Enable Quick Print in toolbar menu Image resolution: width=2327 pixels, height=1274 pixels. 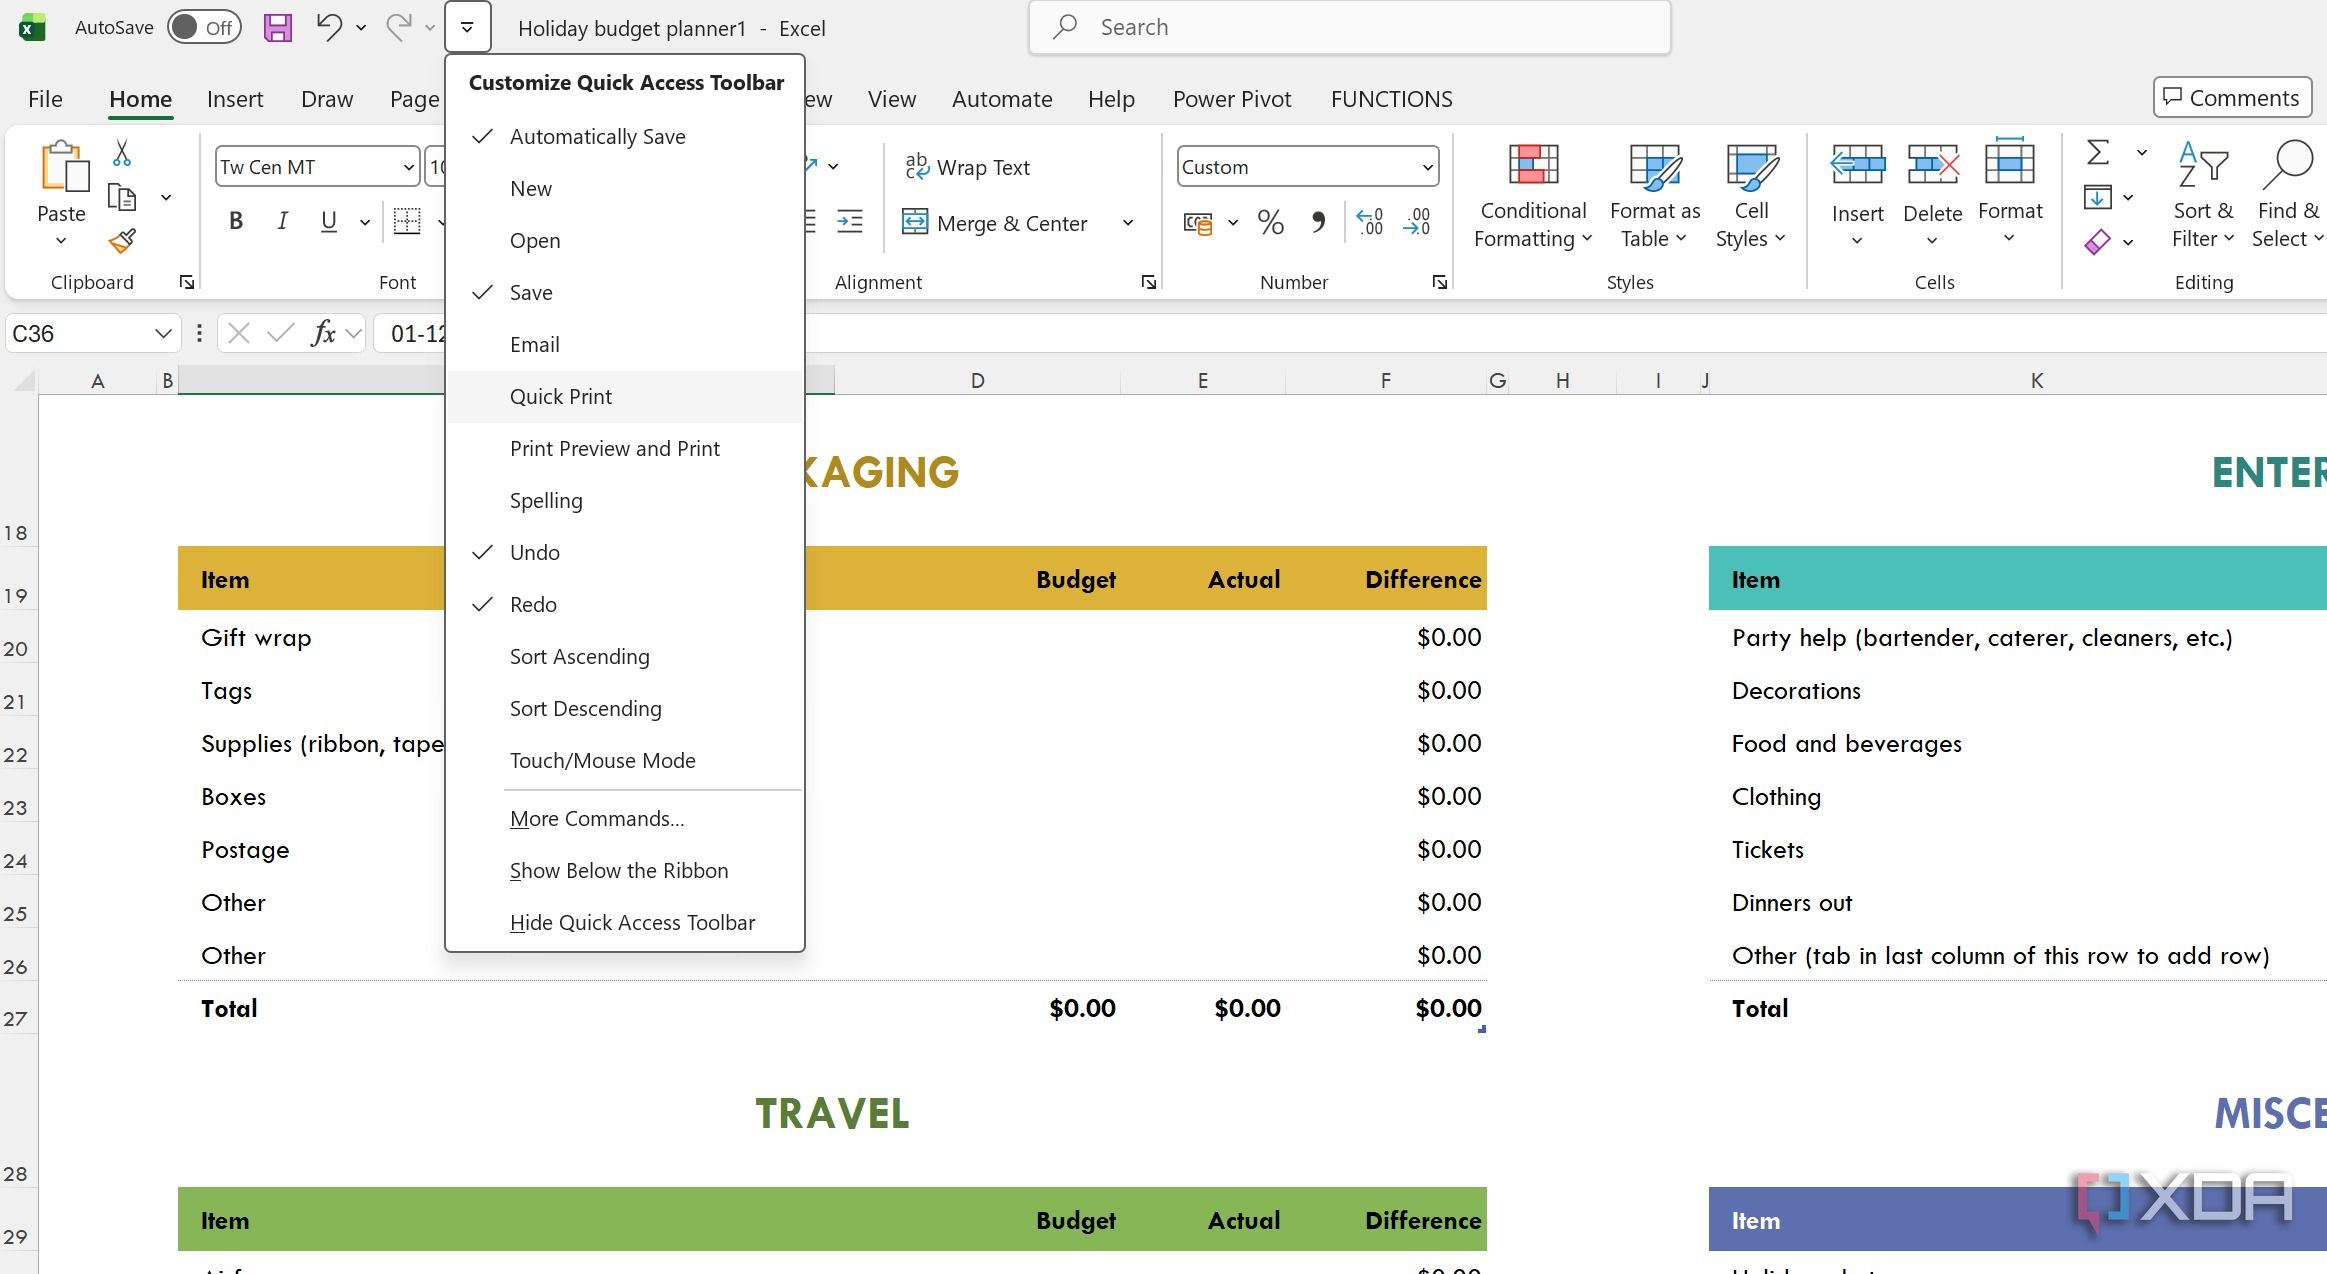pos(560,396)
